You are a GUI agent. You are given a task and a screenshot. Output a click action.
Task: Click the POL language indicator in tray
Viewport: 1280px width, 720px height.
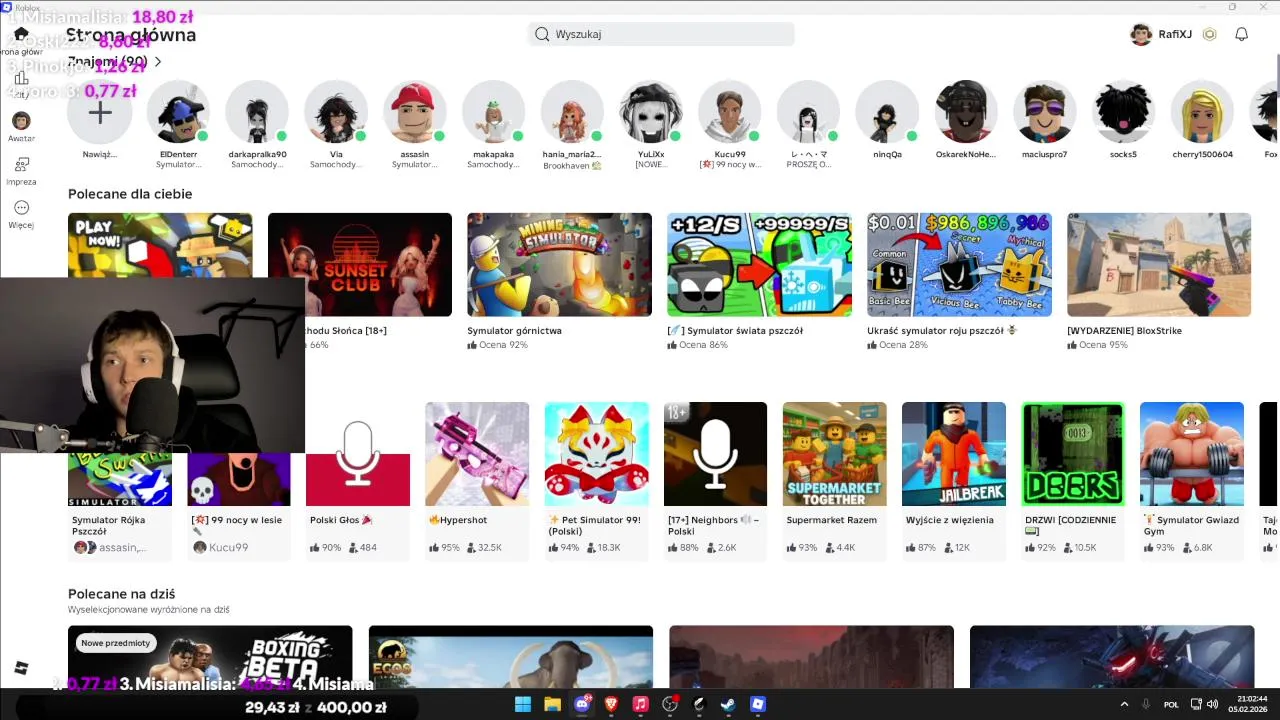click(x=1171, y=705)
